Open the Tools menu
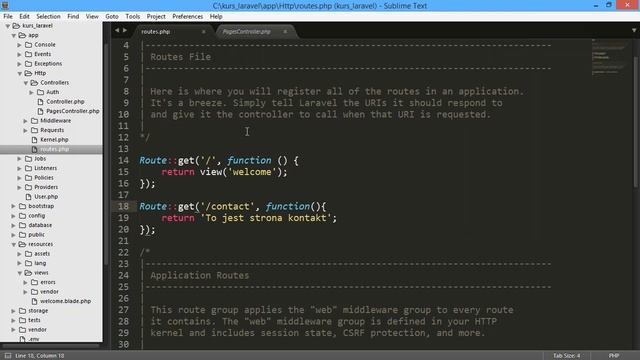 coord(133,16)
